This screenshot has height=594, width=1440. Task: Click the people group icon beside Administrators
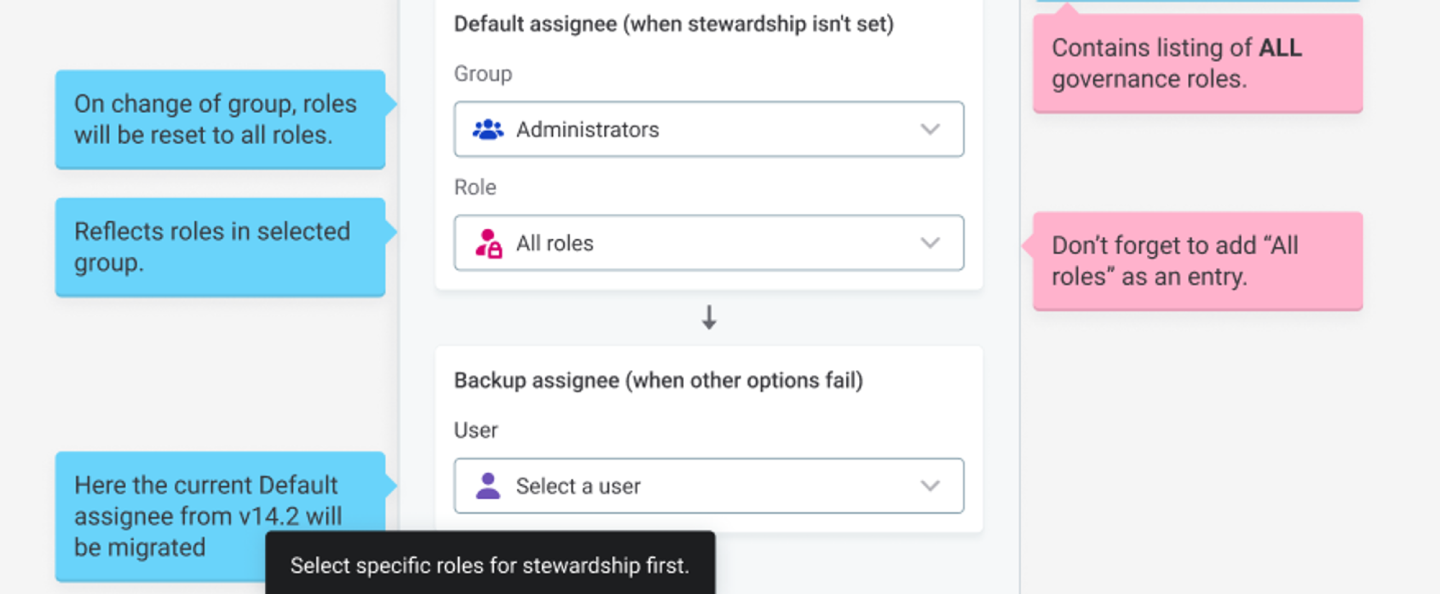(488, 129)
